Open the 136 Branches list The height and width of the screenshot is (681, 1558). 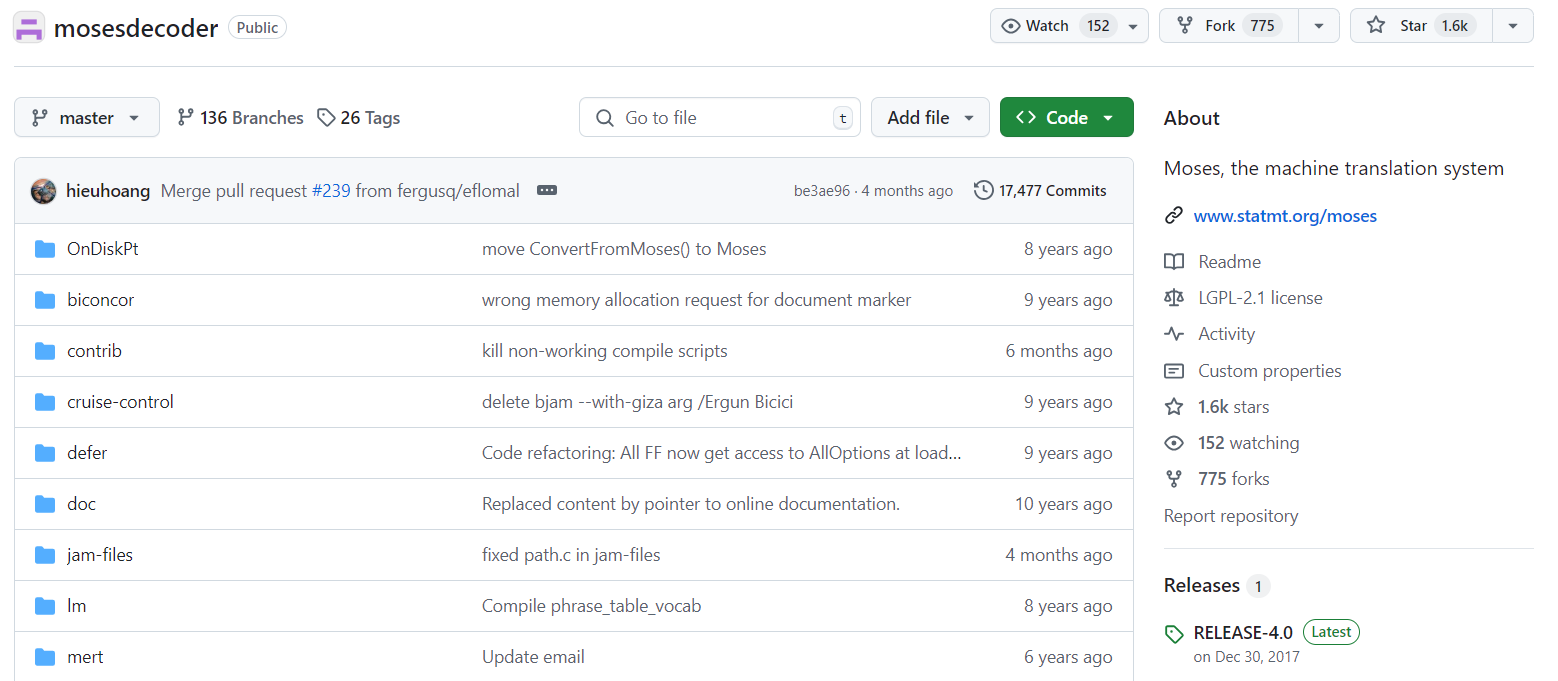click(240, 118)
